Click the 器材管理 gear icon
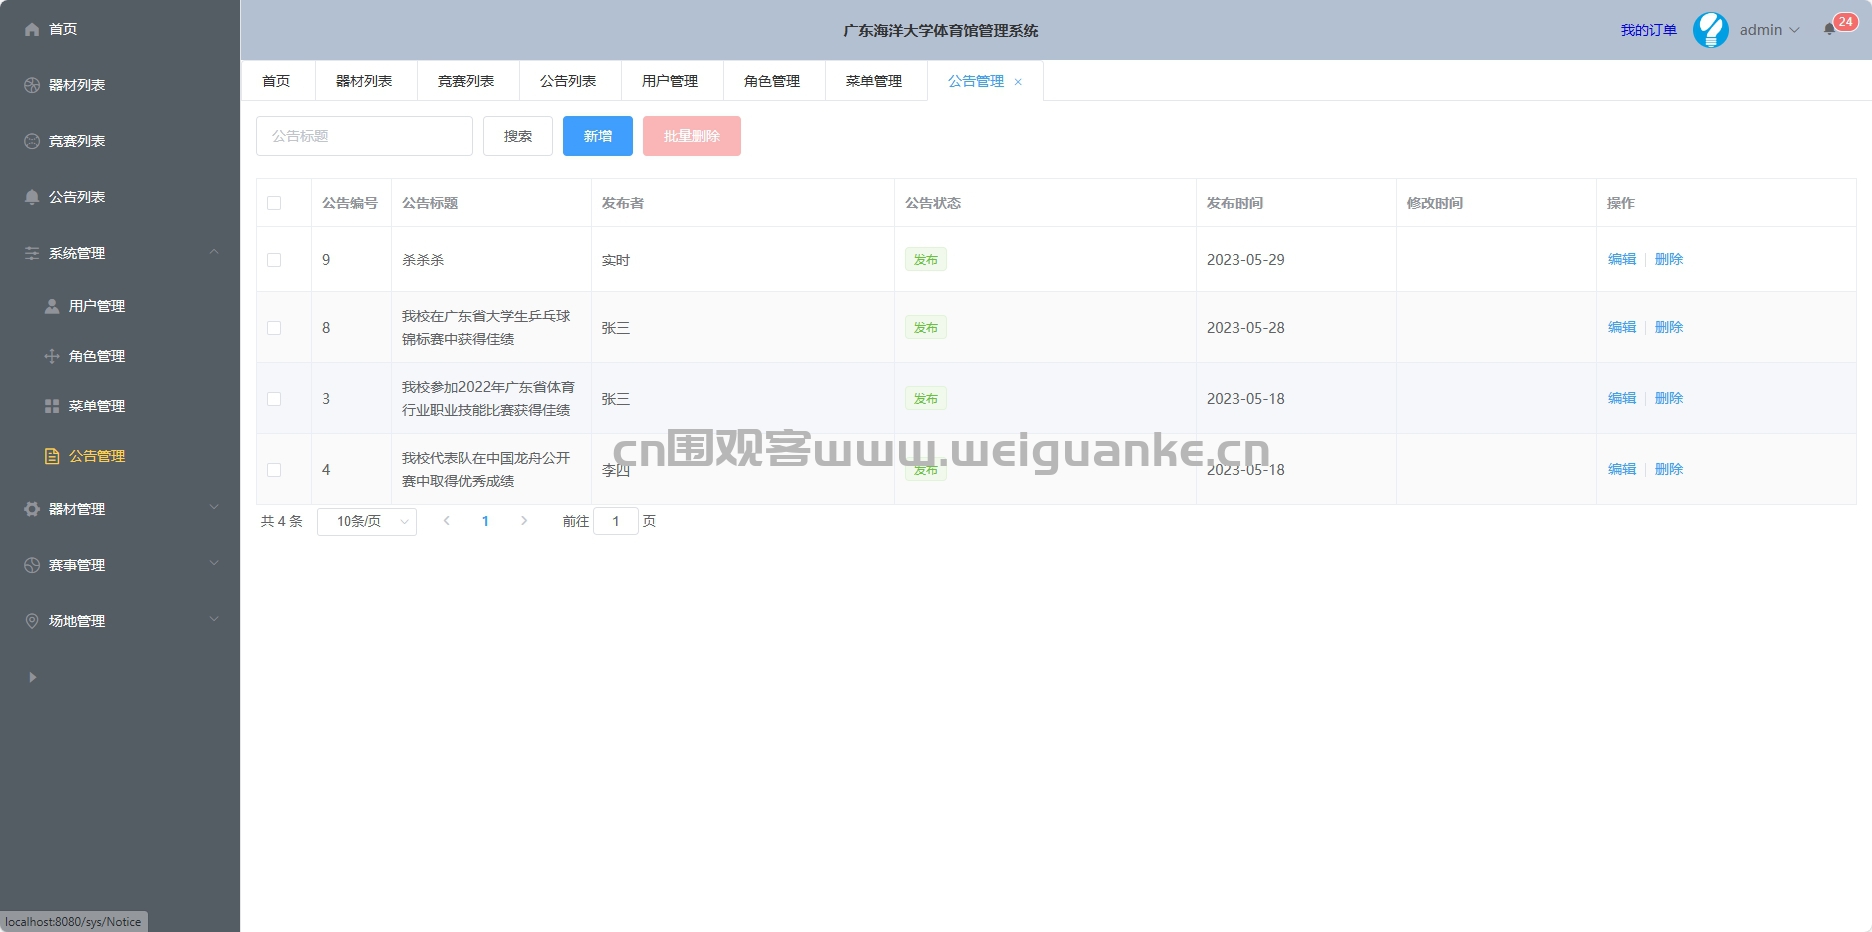 pos(32,509)
